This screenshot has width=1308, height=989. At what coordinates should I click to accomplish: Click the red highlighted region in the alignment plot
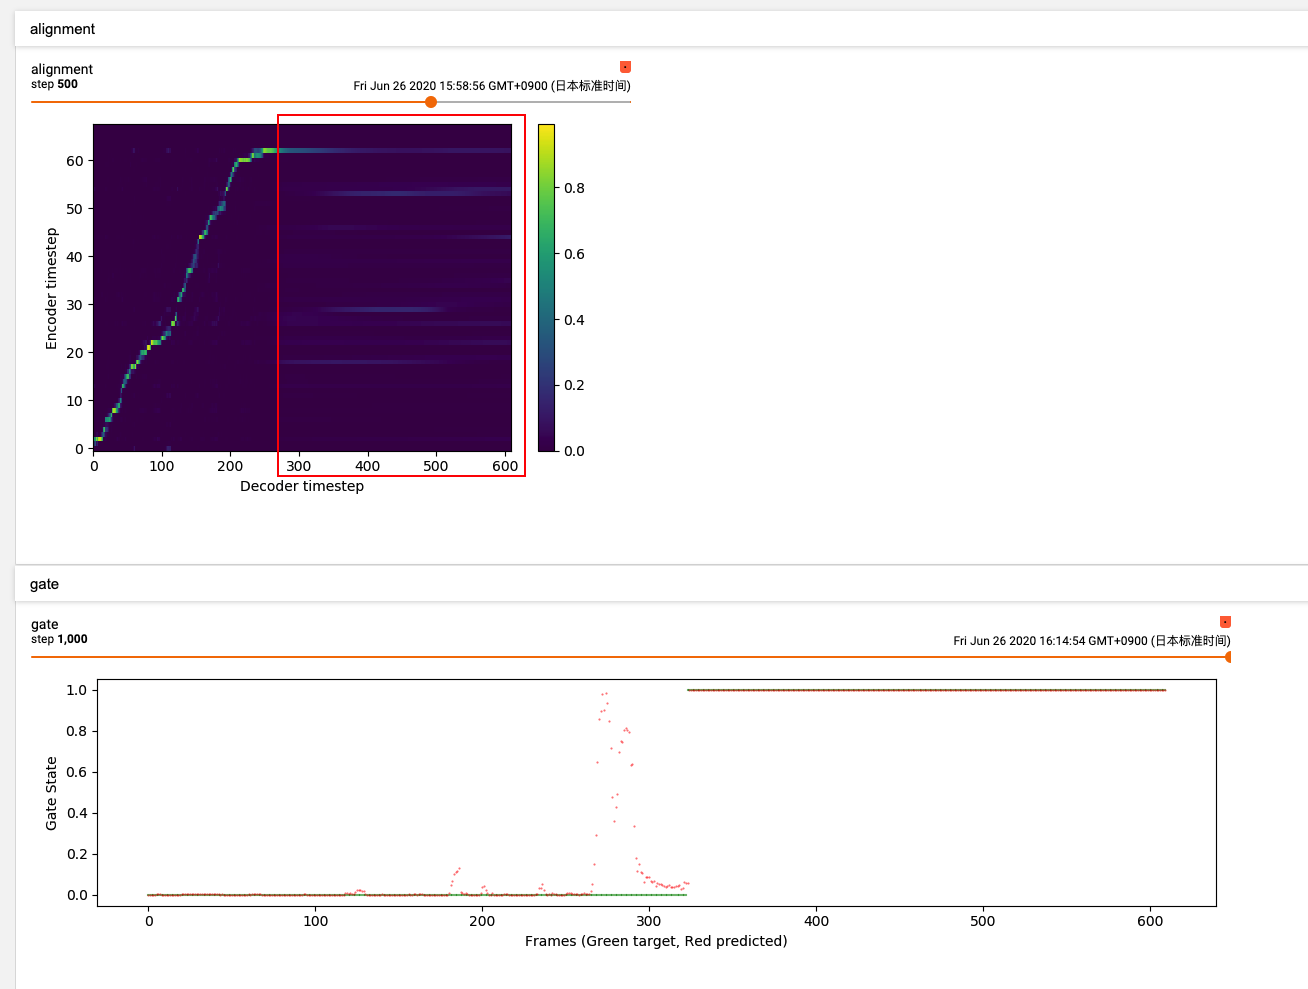click(400, 295)
